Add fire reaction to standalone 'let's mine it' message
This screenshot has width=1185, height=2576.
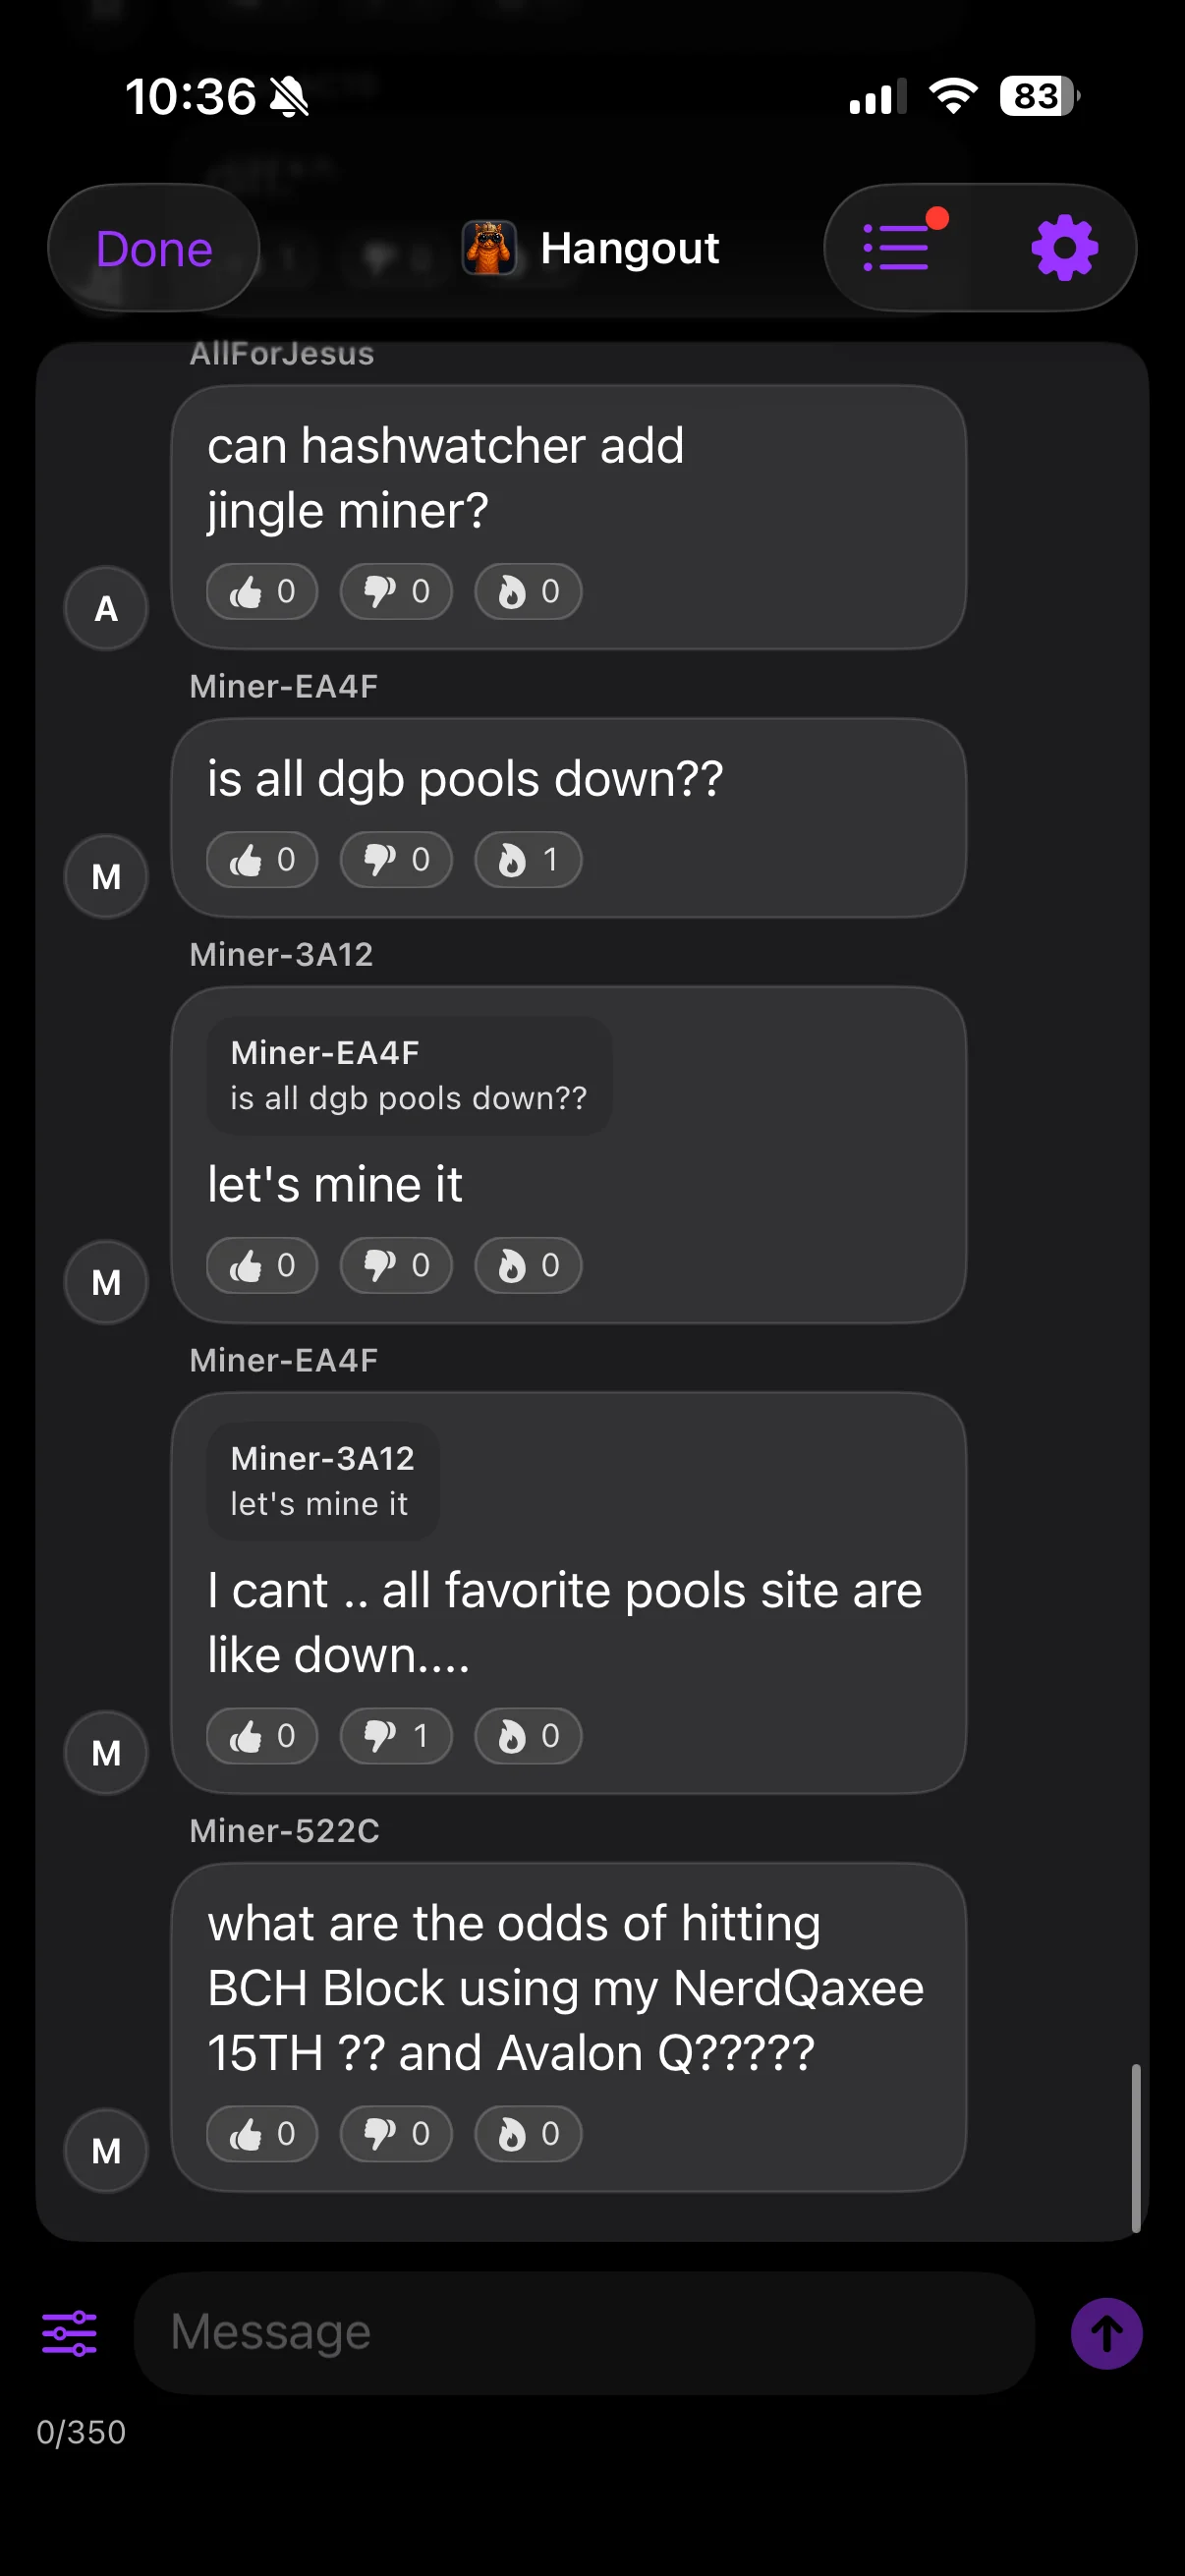point(528,1266)
